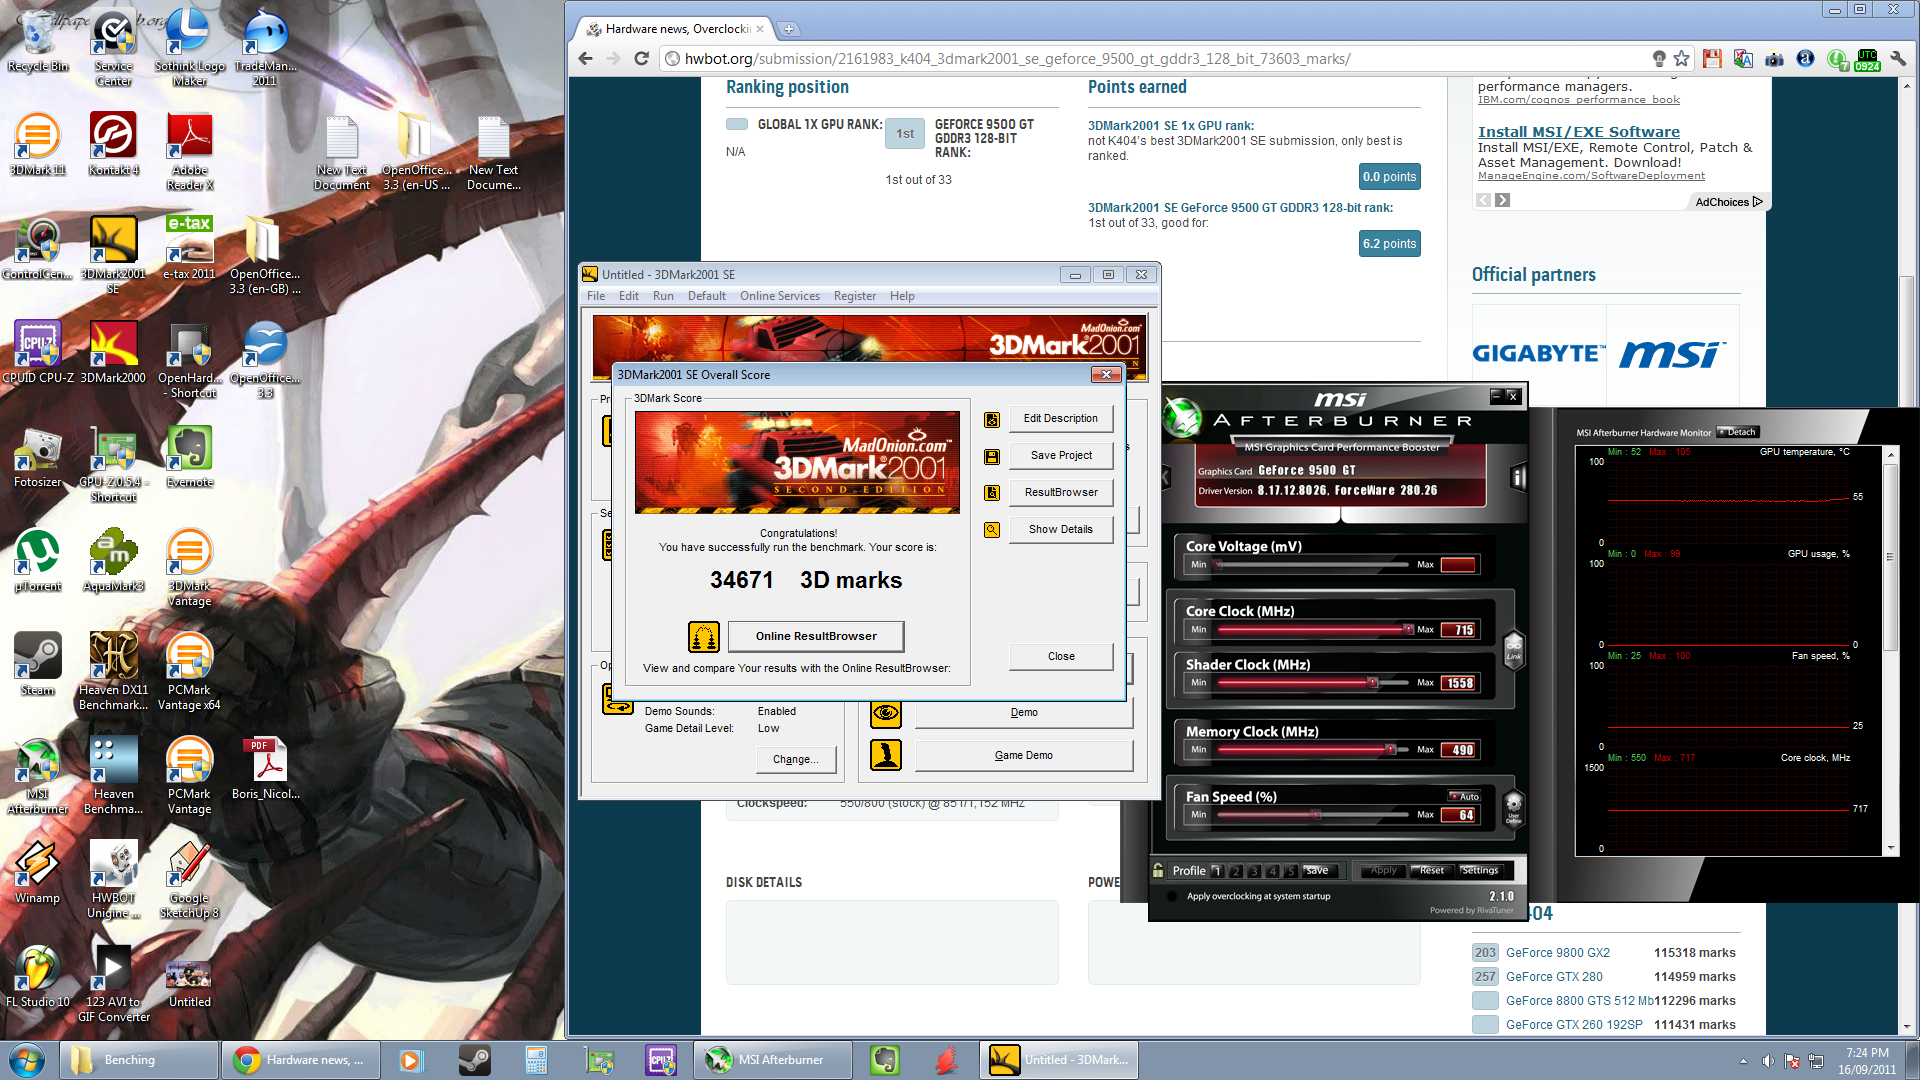Click the UTC clock extension icon
The image size is (1920, 1080).
click(1867, 60)
